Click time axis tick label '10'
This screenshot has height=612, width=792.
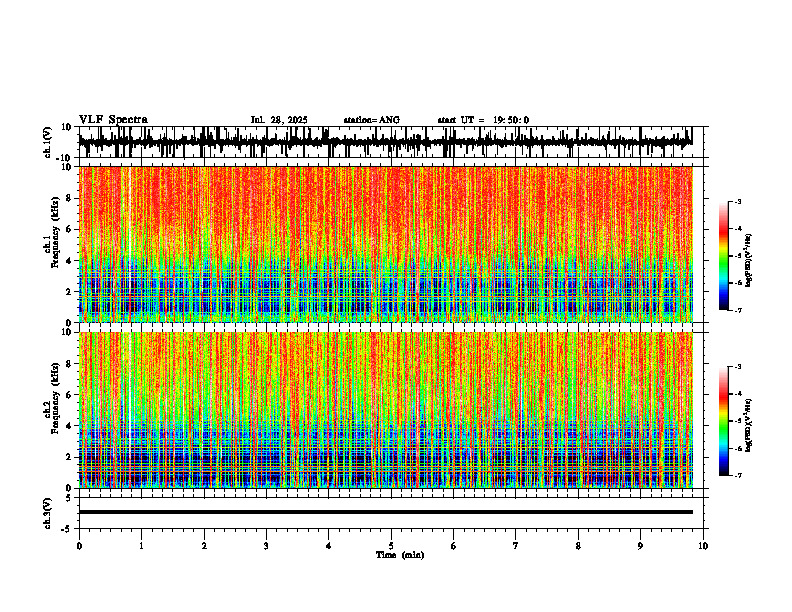[x=703, y=546]
